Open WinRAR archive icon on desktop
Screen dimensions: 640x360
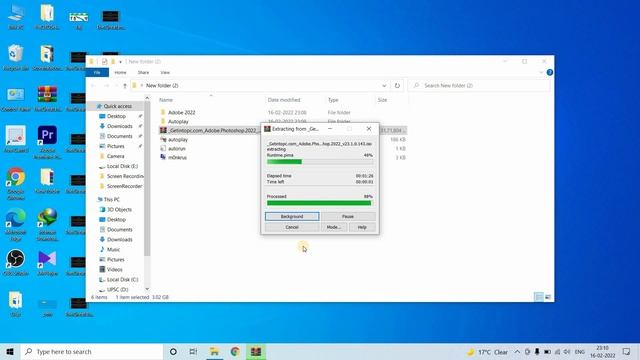47,98
